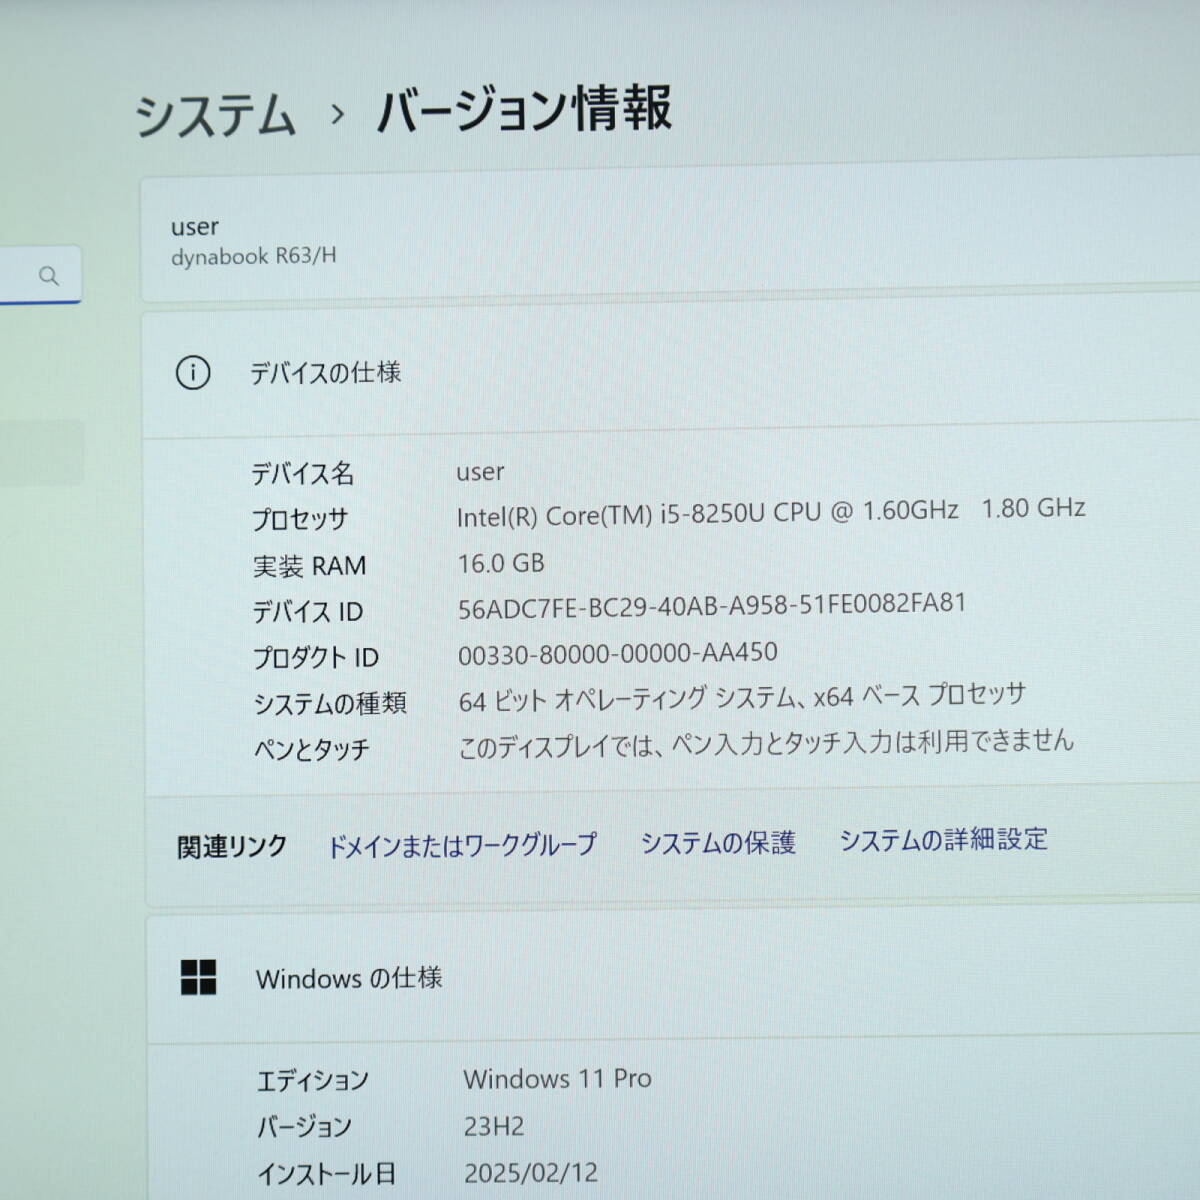Click the デバイス名 label
1200x1200 pixels.
pos(302,473)
